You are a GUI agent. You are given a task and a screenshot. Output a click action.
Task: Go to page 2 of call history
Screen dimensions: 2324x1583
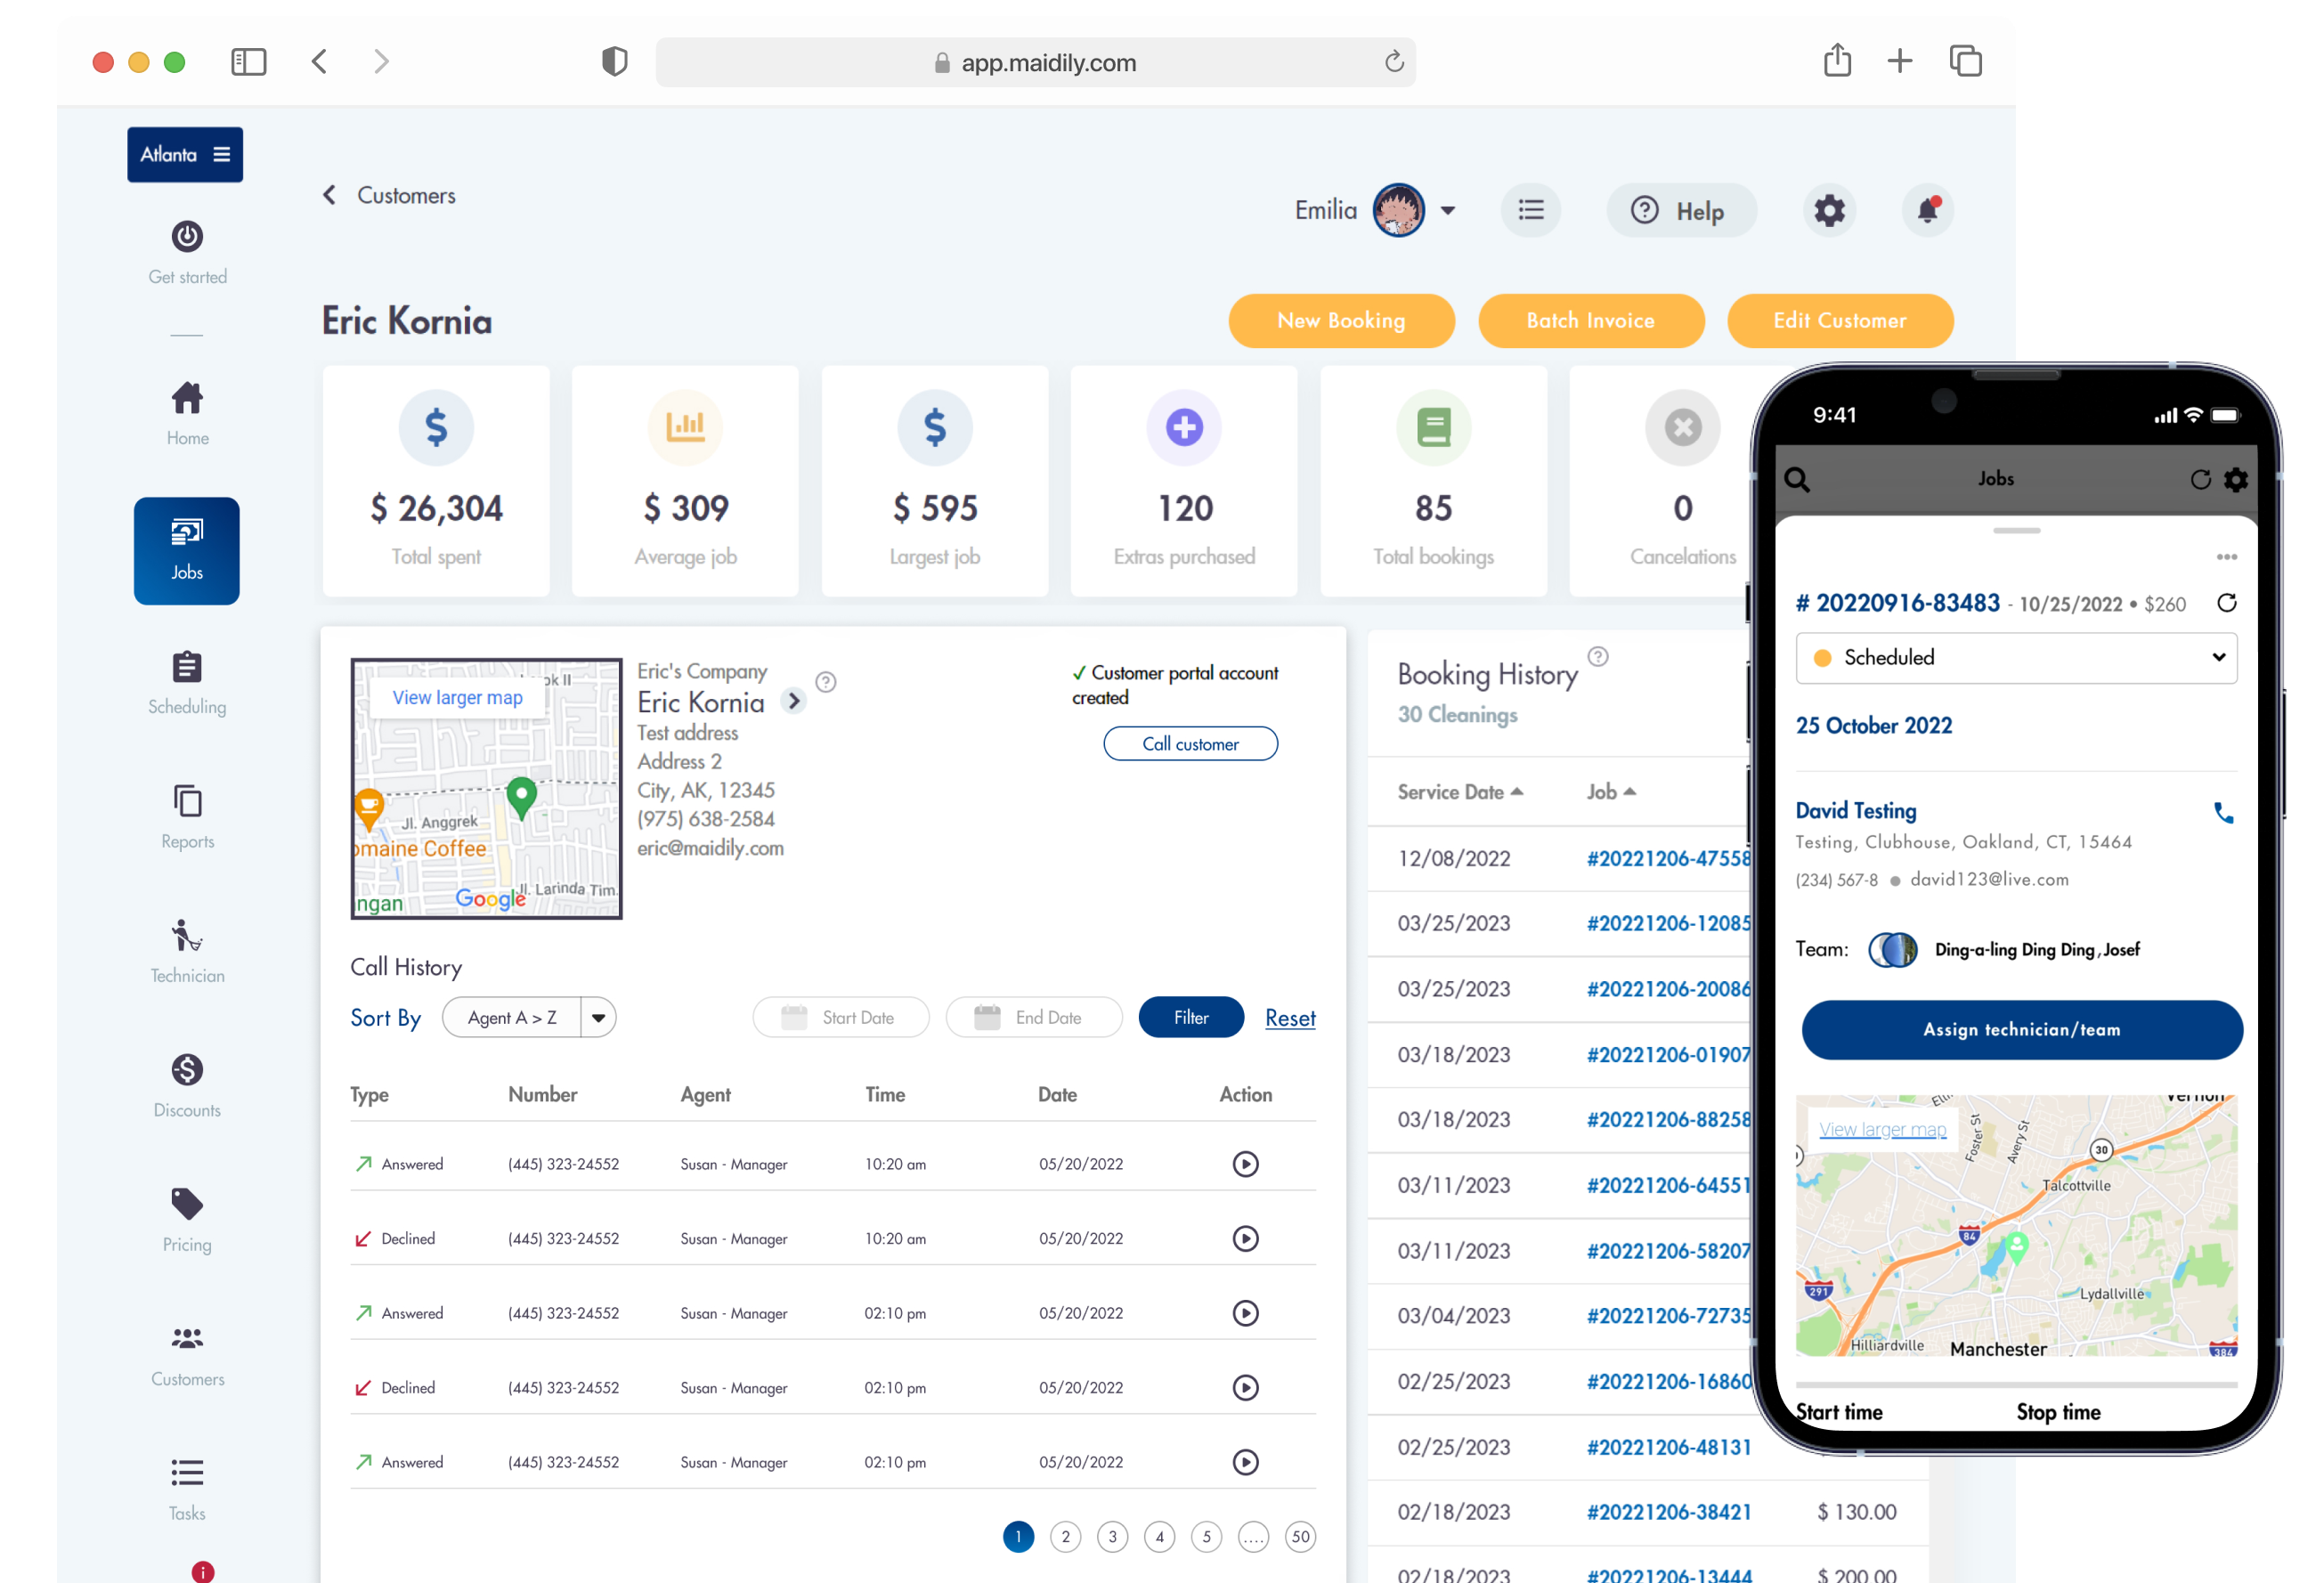click(x=1065, y=1536)
